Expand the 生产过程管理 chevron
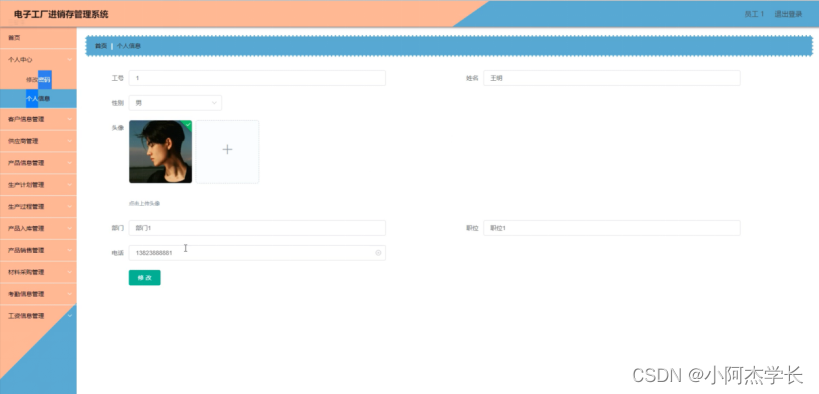819x394 pixels. tap(69, 207)
